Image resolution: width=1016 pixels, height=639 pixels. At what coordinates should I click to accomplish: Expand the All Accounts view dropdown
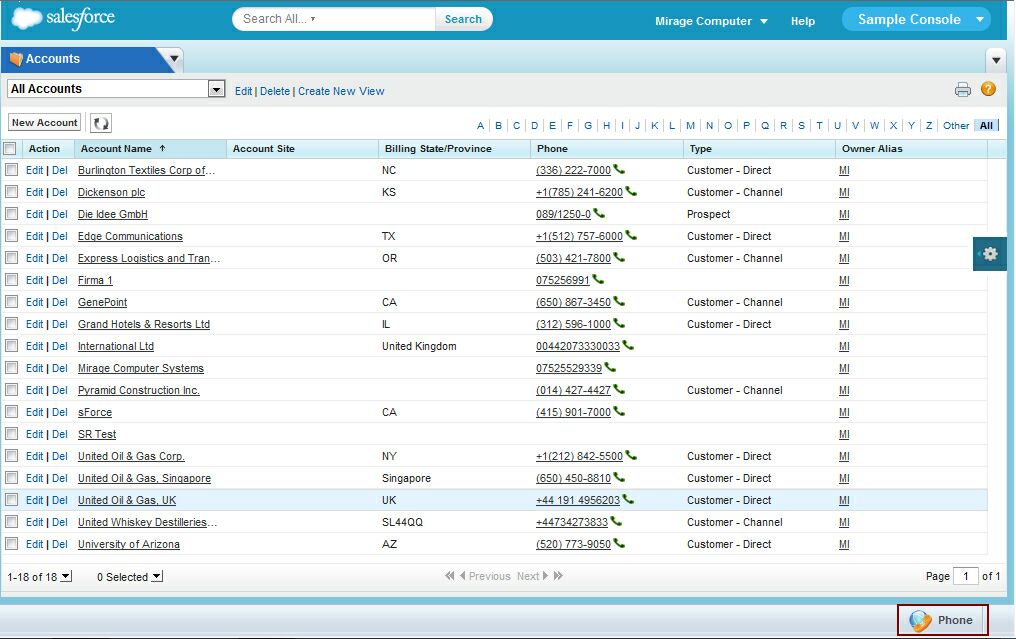coord(216,90)
